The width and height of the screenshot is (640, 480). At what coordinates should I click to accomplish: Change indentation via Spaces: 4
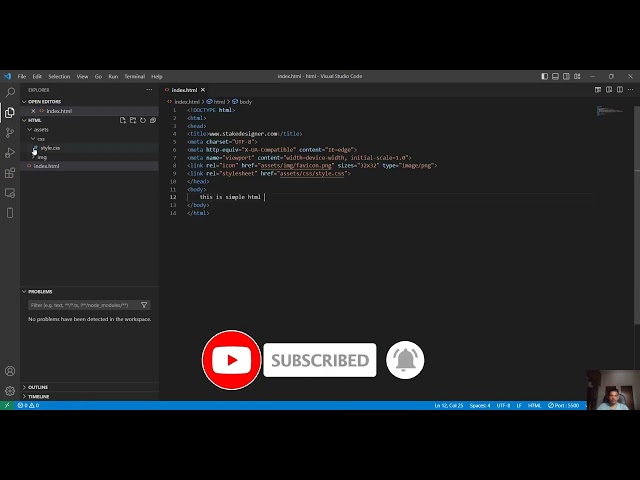click(480, 405)
